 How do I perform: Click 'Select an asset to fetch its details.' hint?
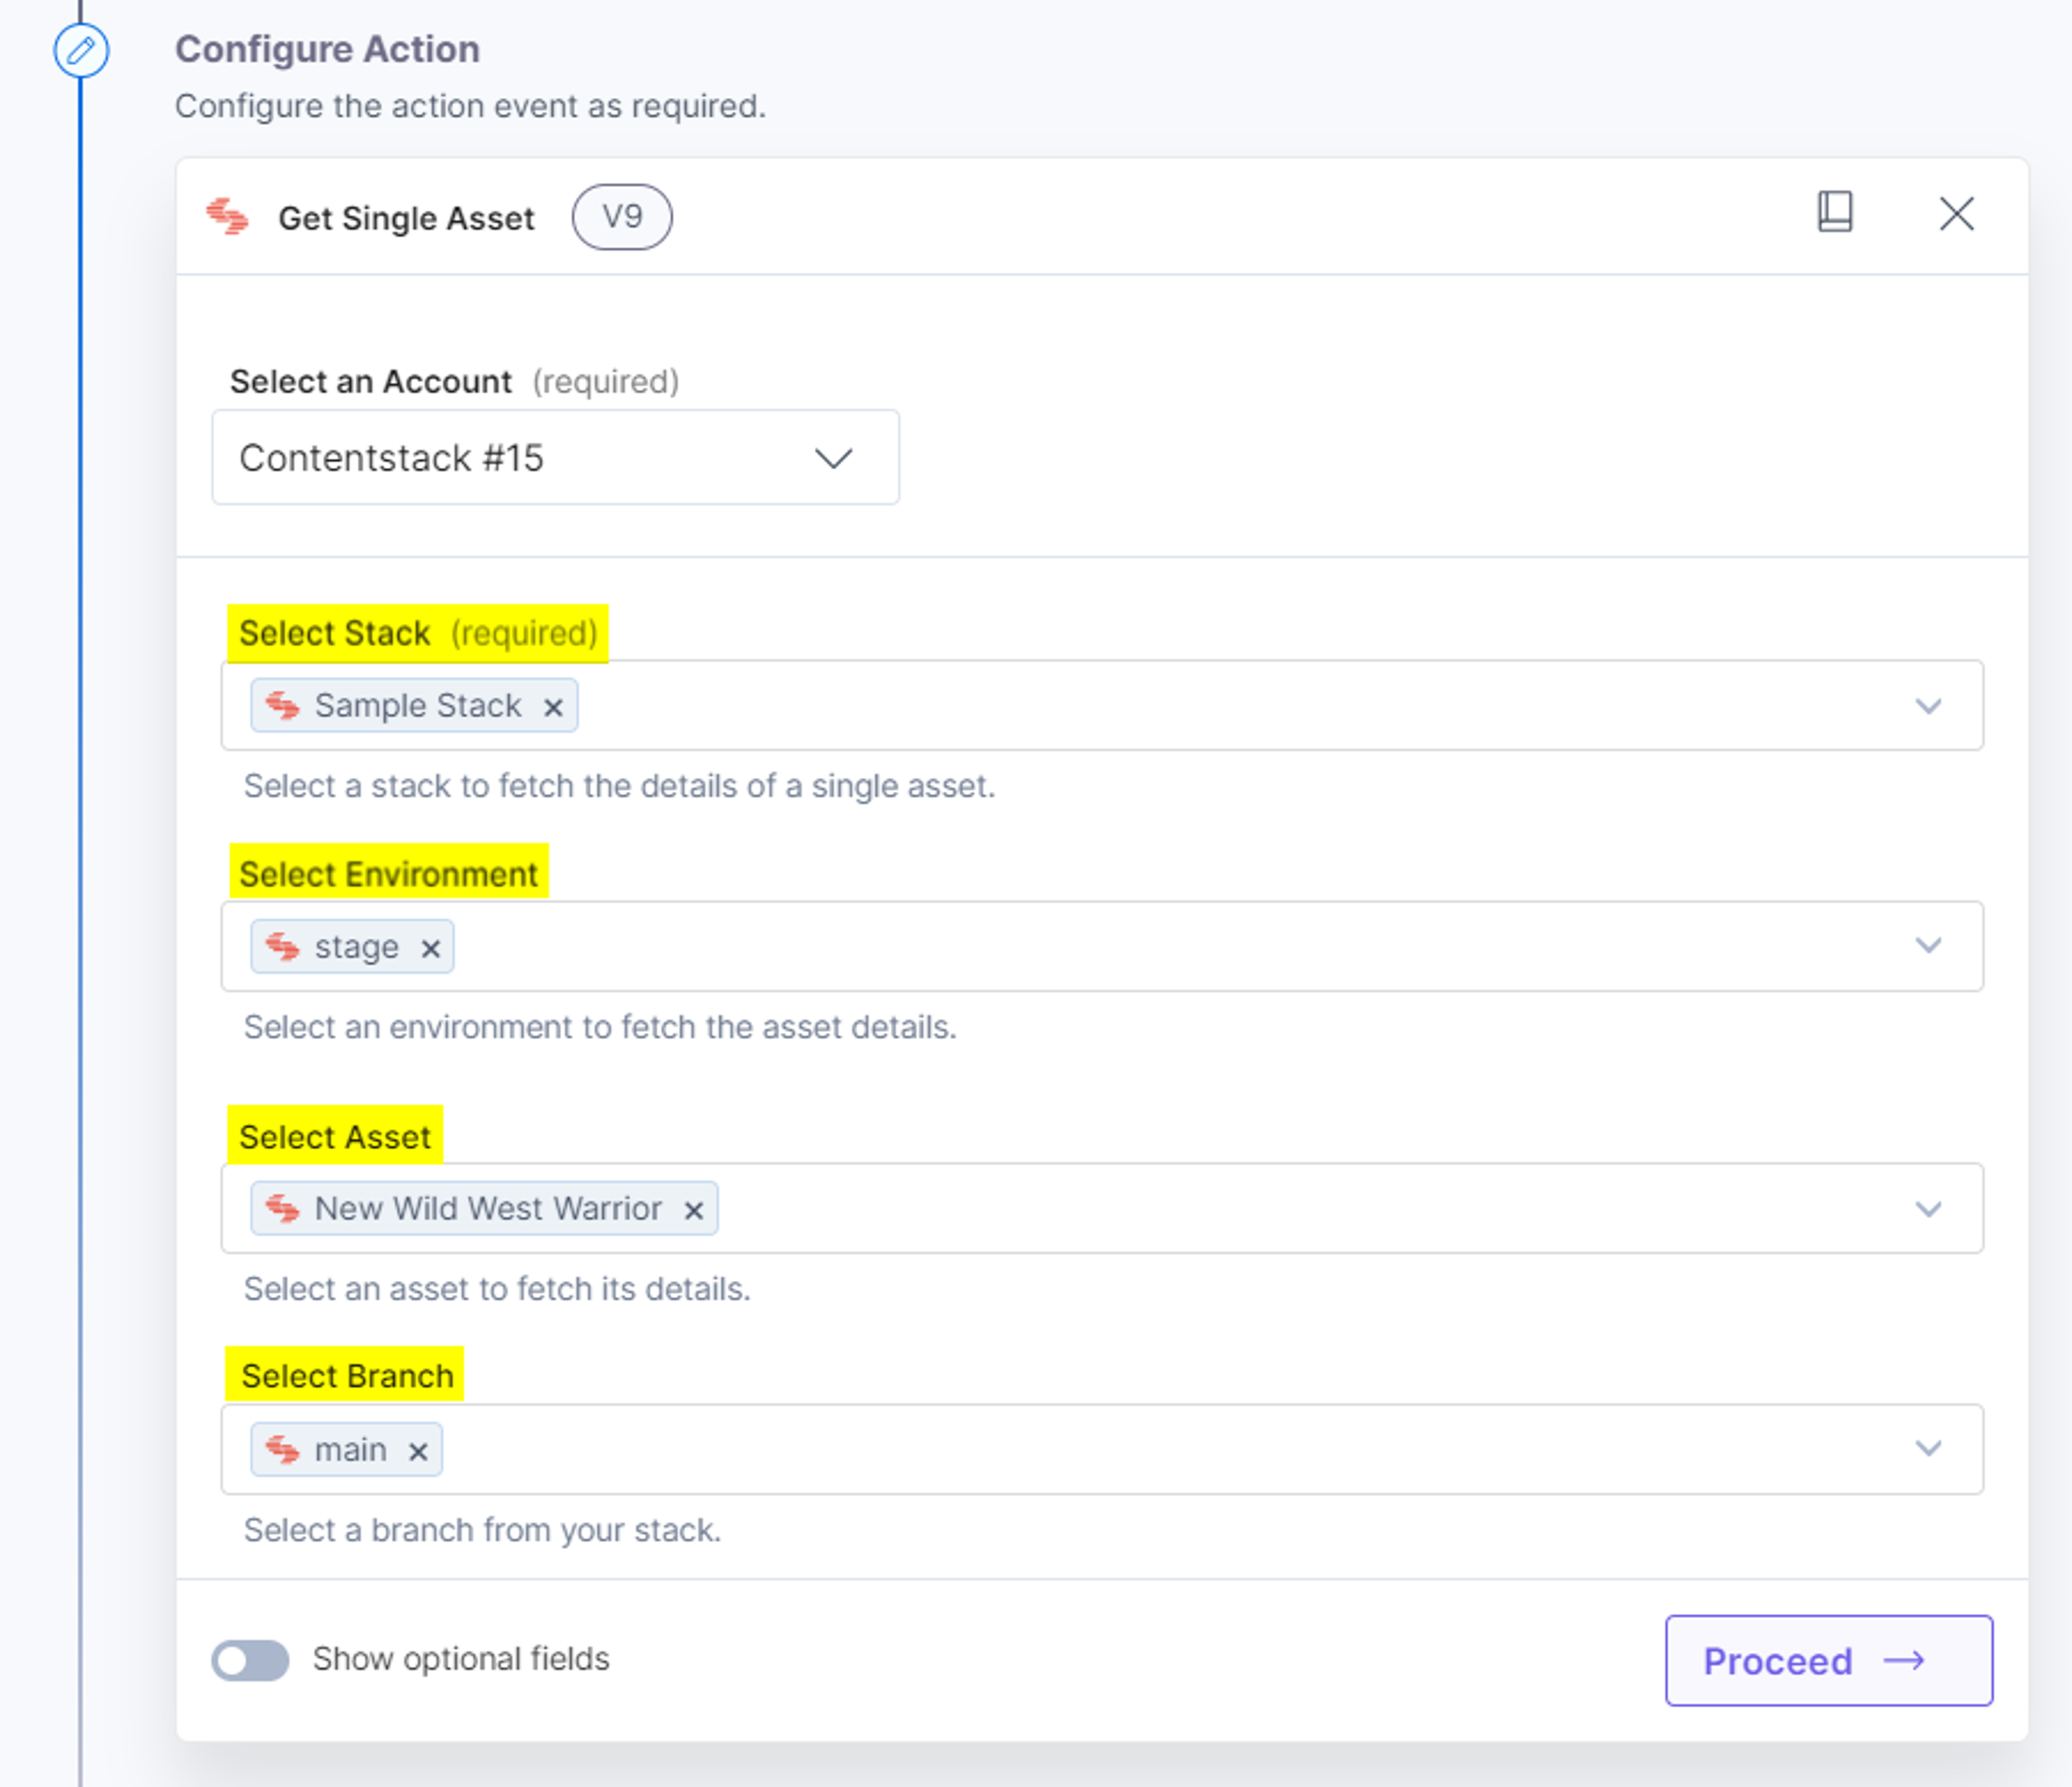coord(497,1289)
